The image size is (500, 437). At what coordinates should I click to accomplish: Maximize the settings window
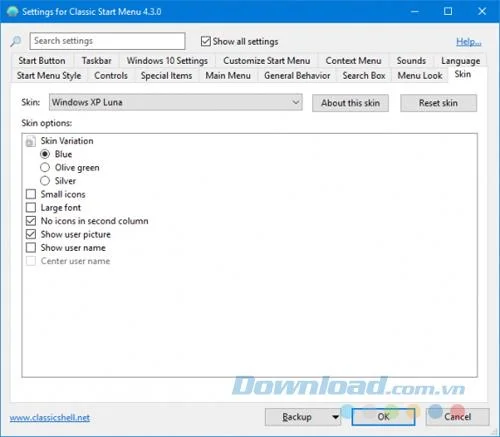click(448, 11)
